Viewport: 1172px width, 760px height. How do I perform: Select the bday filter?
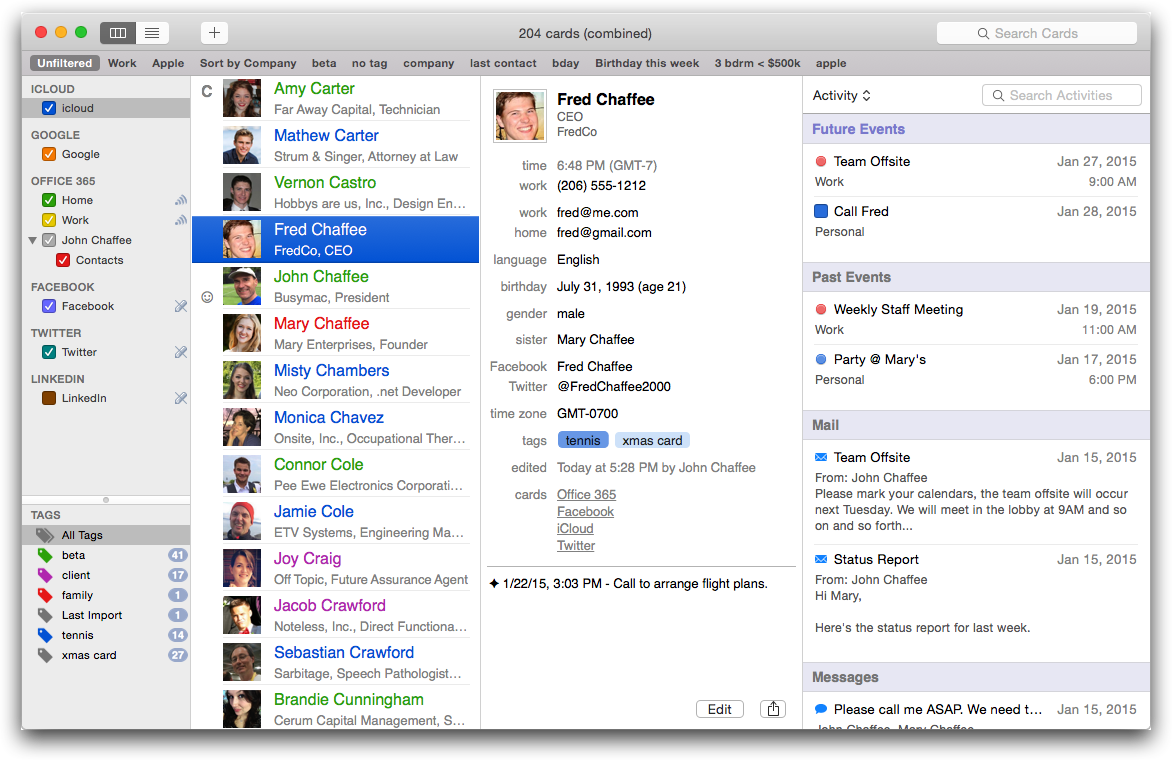(x=566, y=64)
